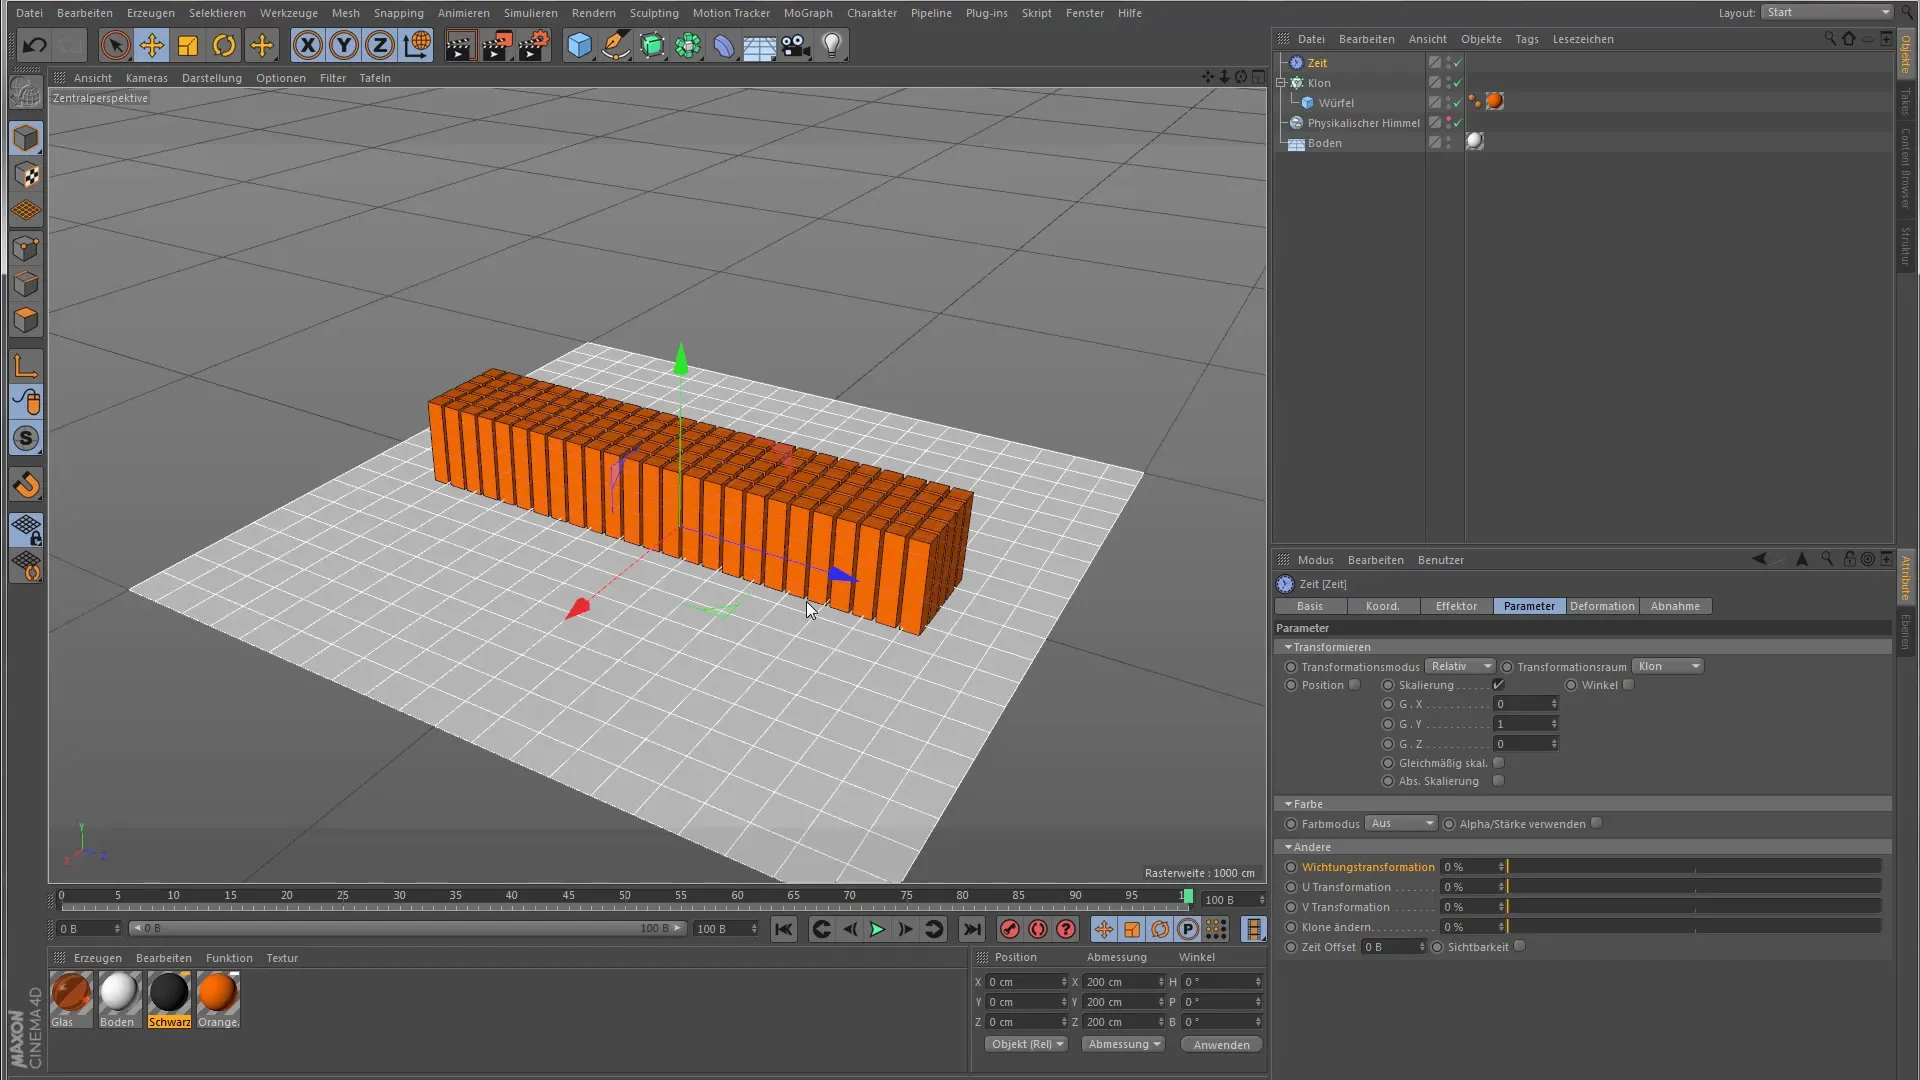Toggle the Sichtbarkeit checkbox
Screen dimensions: 1920x1080
click(x=1519, y=946)
